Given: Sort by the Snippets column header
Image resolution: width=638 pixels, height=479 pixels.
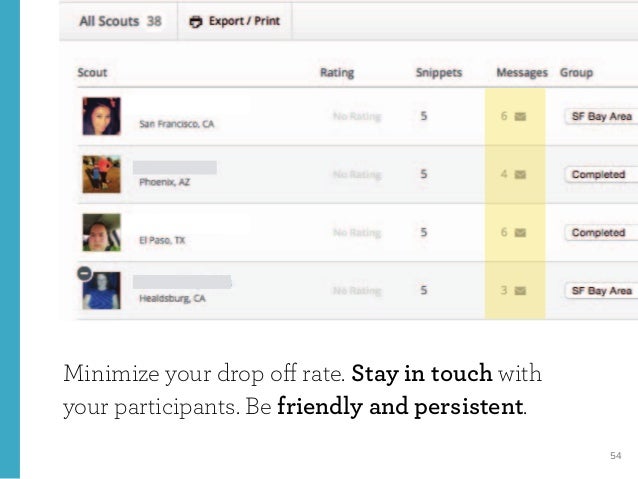Looking at the screenshot, I should [438, 72].
